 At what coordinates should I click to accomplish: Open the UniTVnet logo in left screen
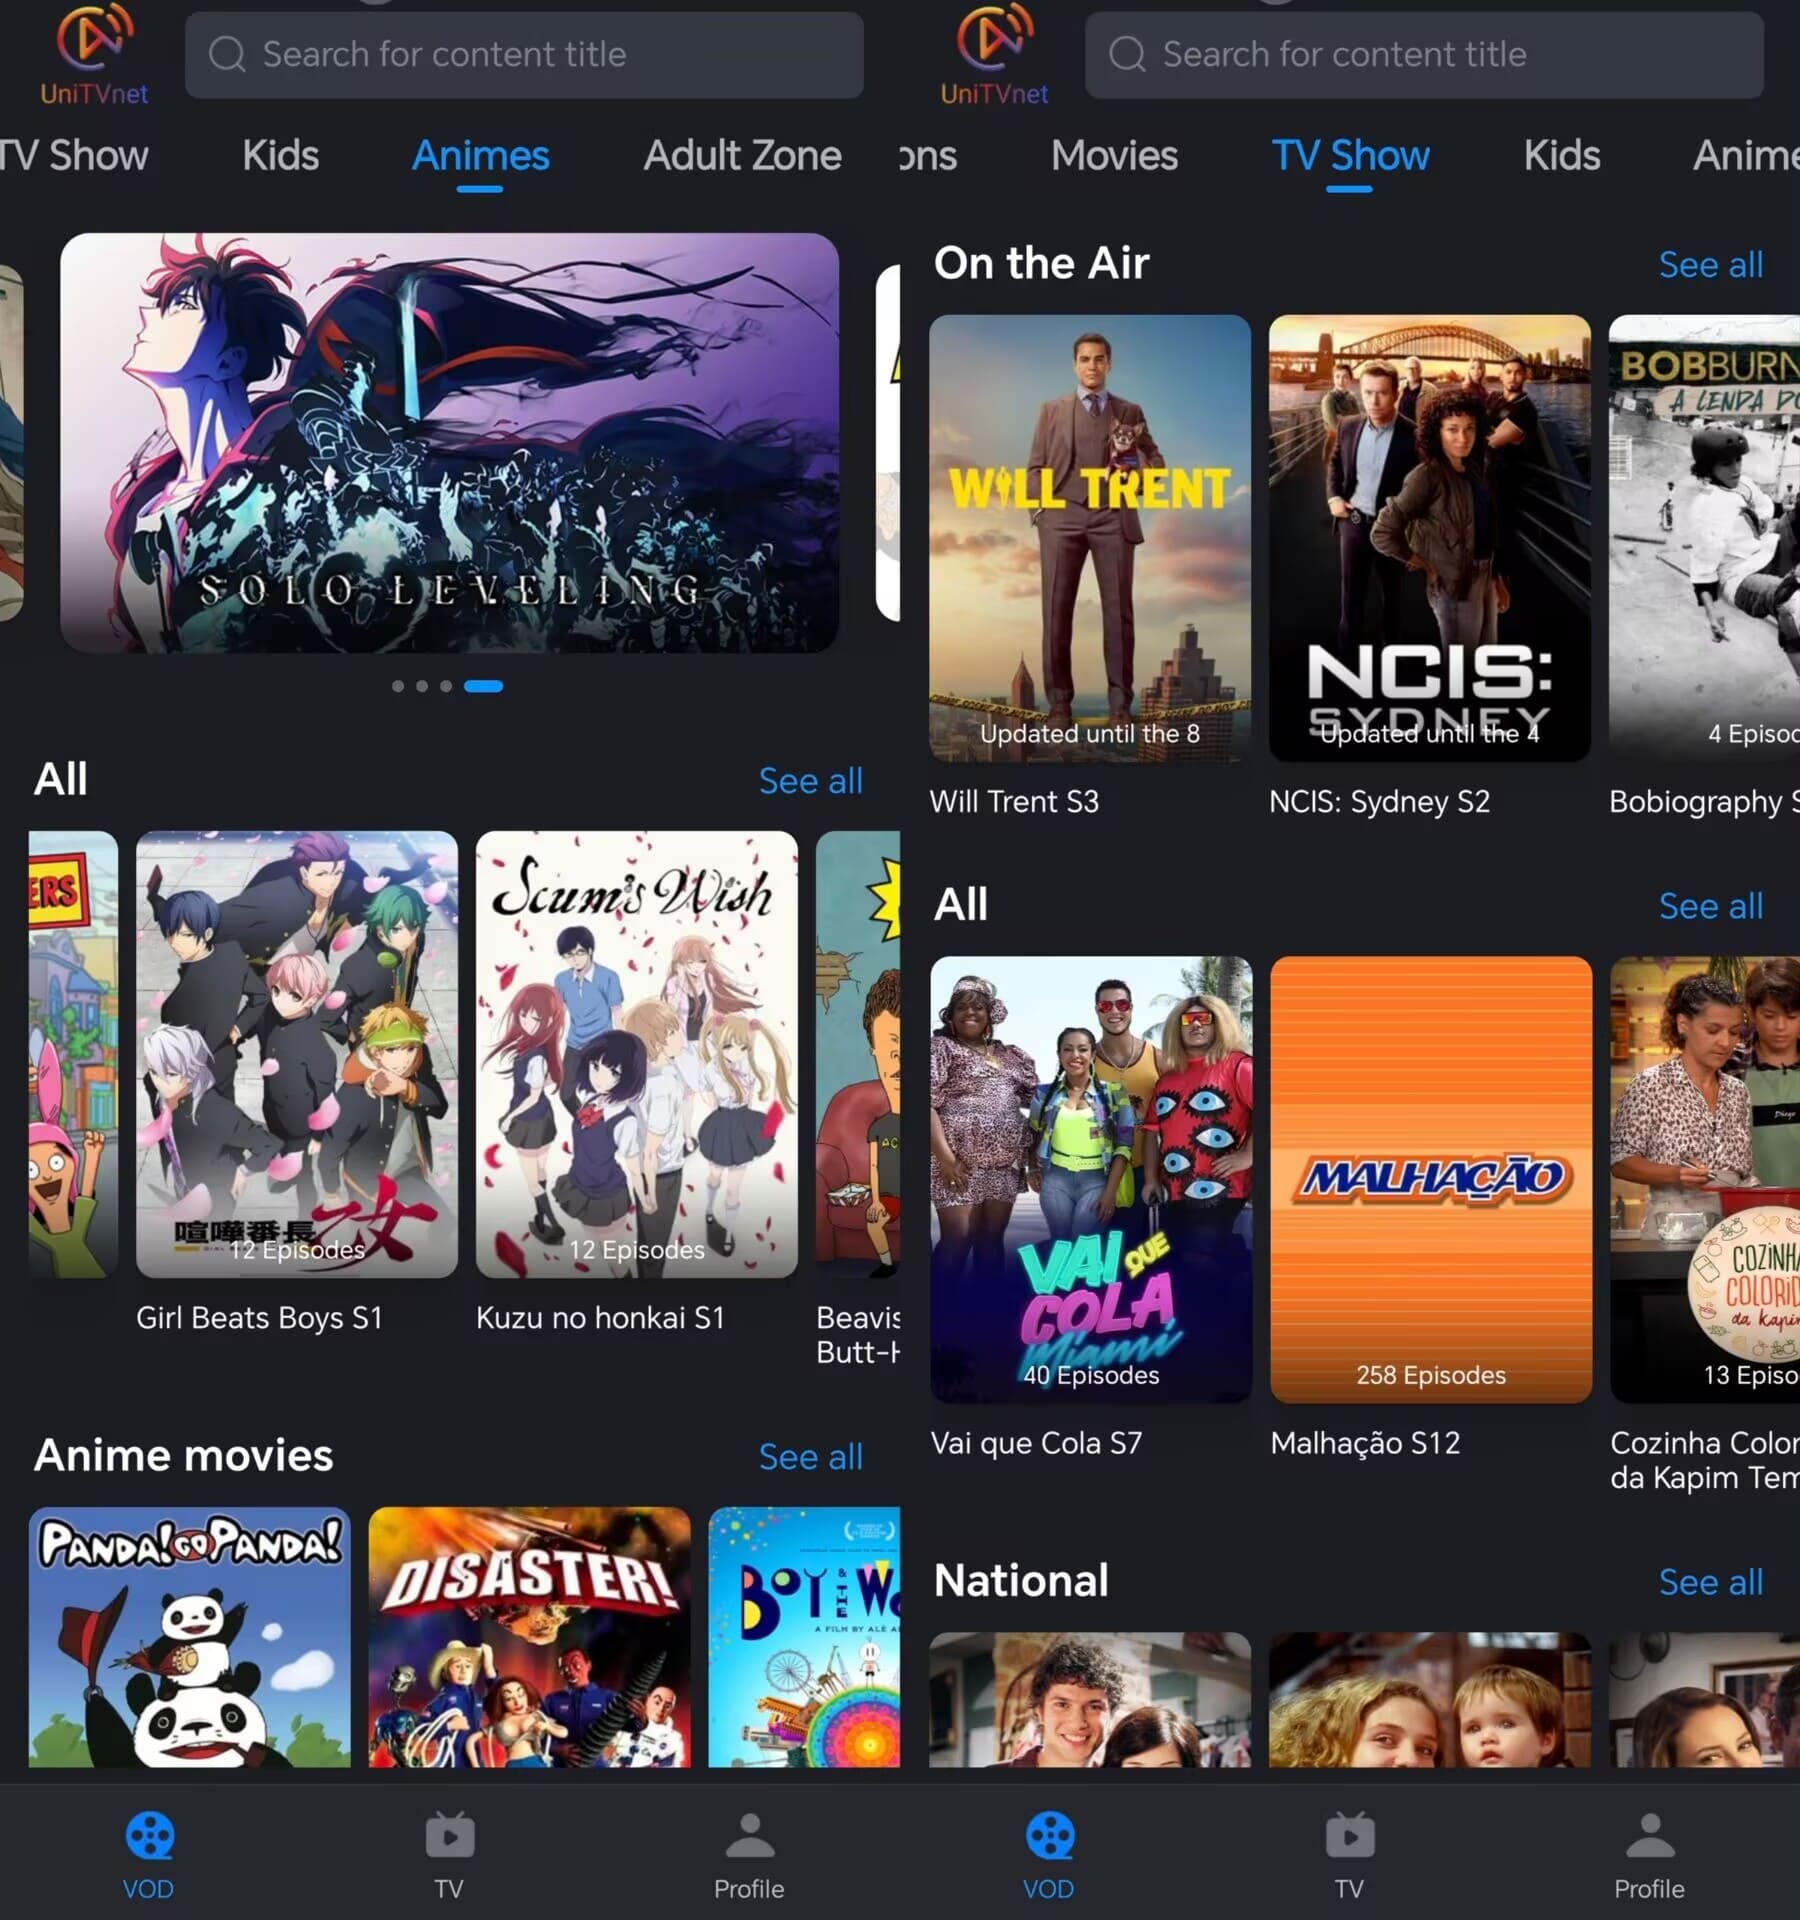[x=94, y=54]
